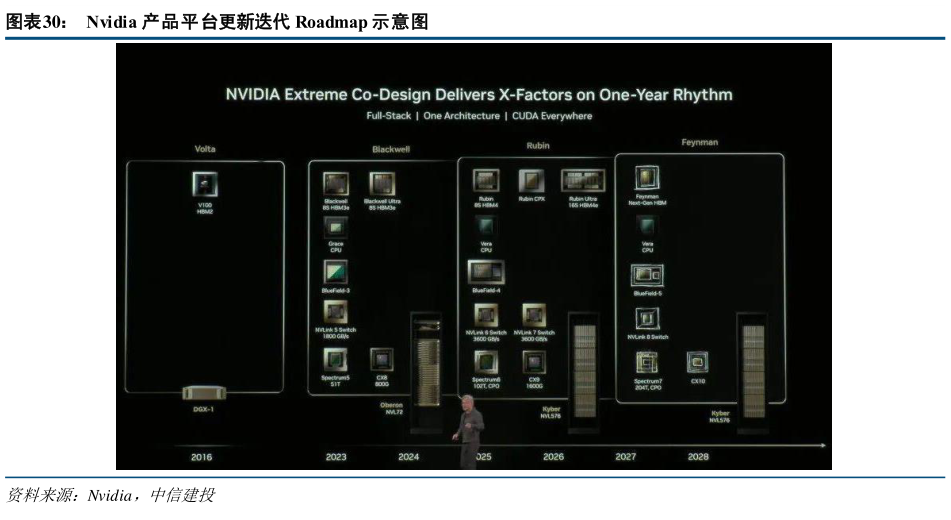This screenshot has width=951, height=520.
Task: Click the BlueField-3 chip image
Action: (335, 272)
